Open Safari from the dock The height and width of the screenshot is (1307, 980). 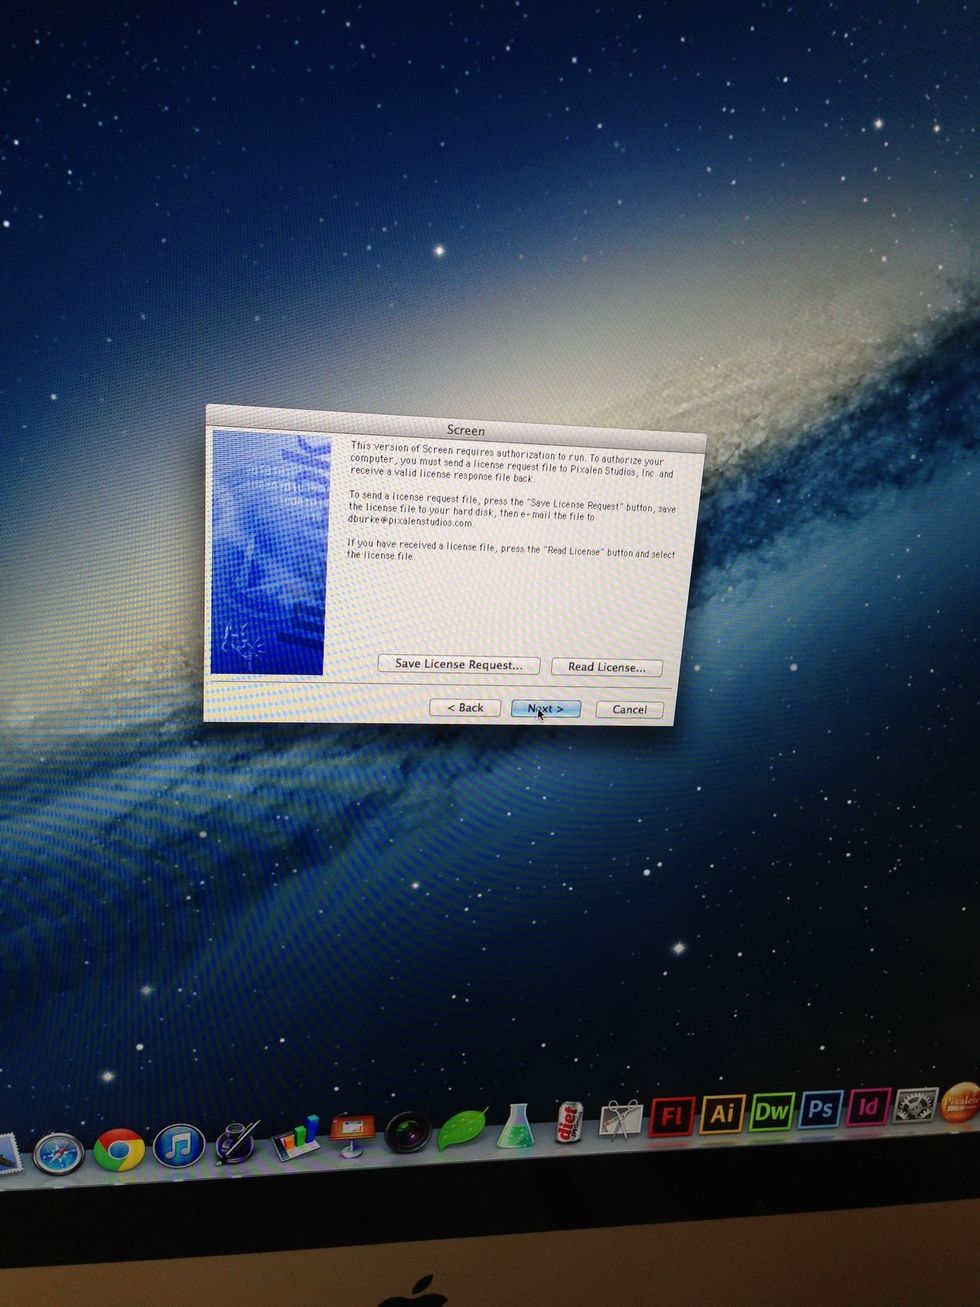point(58,1153)
